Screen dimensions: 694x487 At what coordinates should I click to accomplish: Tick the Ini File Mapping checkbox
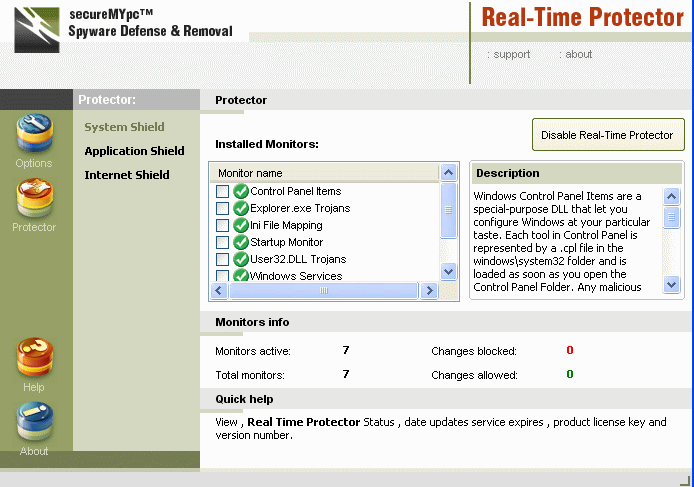pos(222,225)
